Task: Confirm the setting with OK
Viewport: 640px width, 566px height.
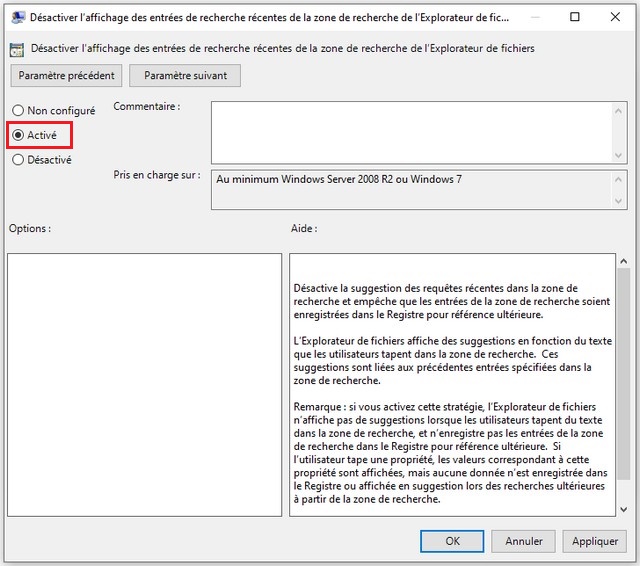Action: coord(453,541)
